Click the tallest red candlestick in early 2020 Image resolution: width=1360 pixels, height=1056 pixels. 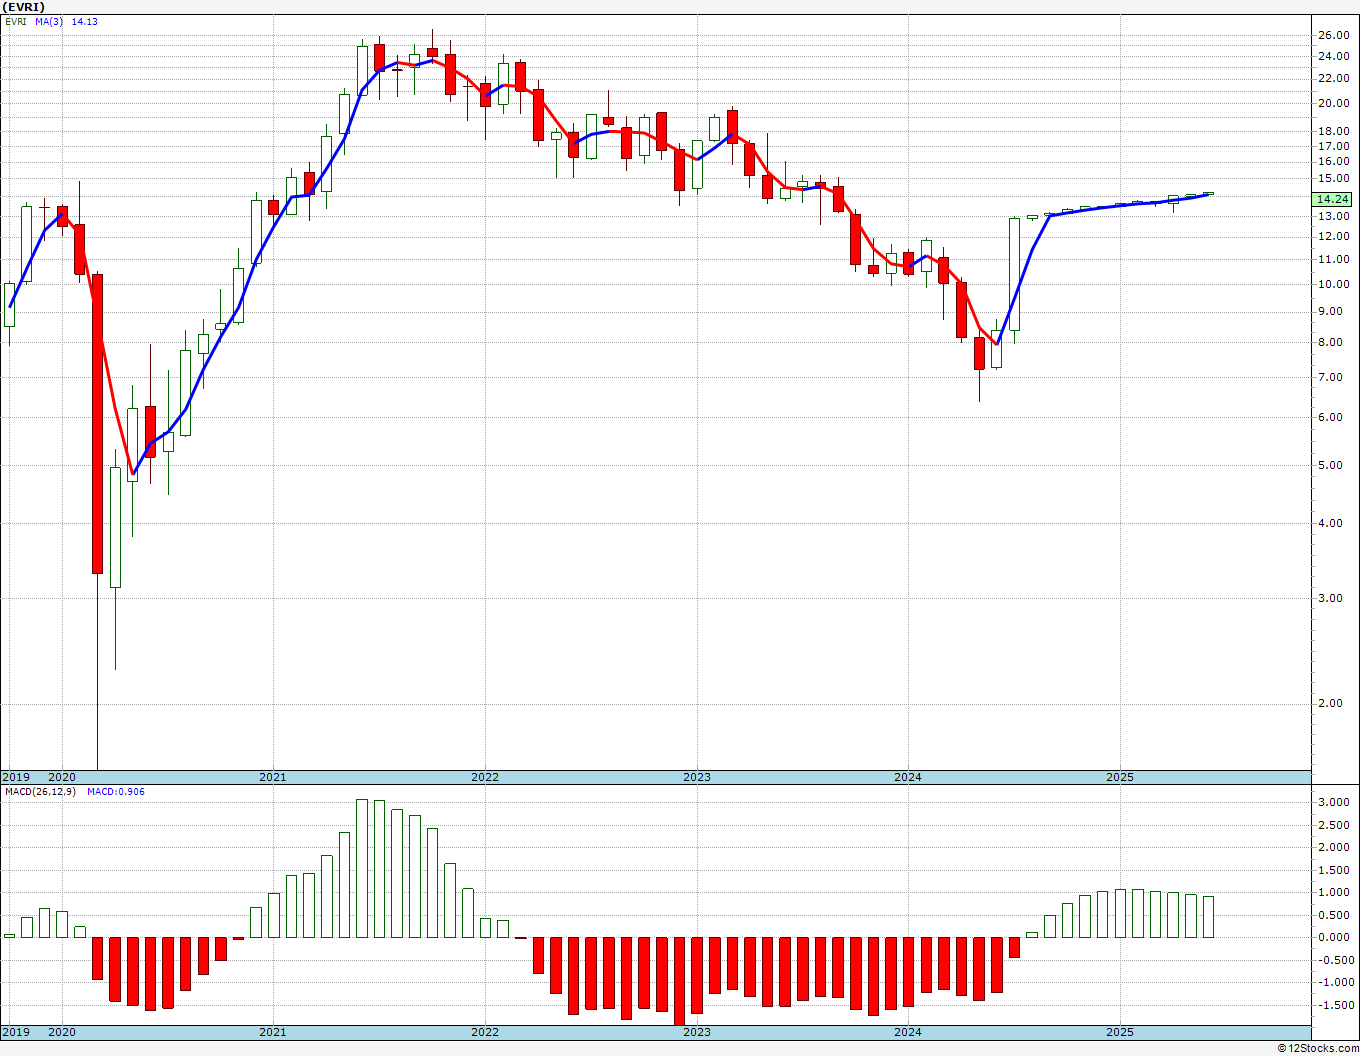(x=98, y=423)
